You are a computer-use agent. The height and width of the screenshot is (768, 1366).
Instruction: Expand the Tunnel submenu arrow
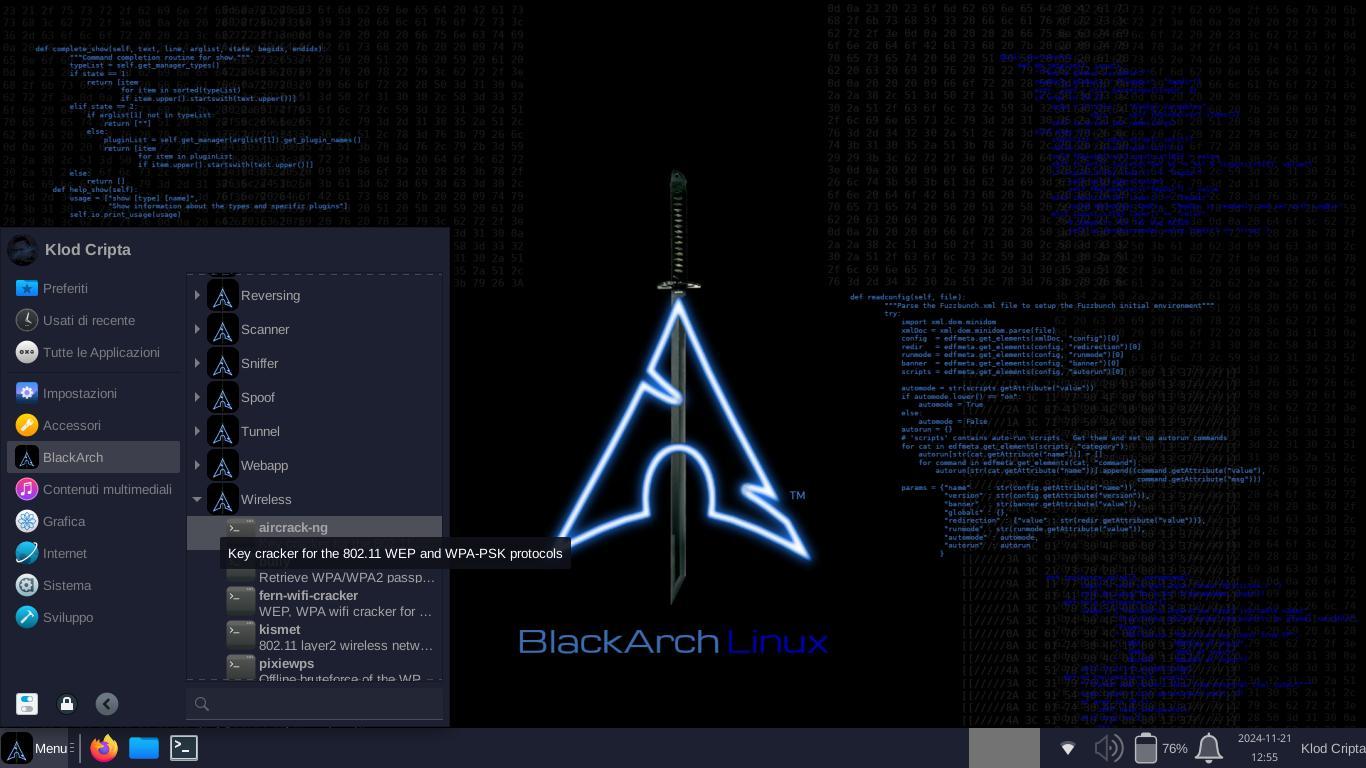click(197, 431)
